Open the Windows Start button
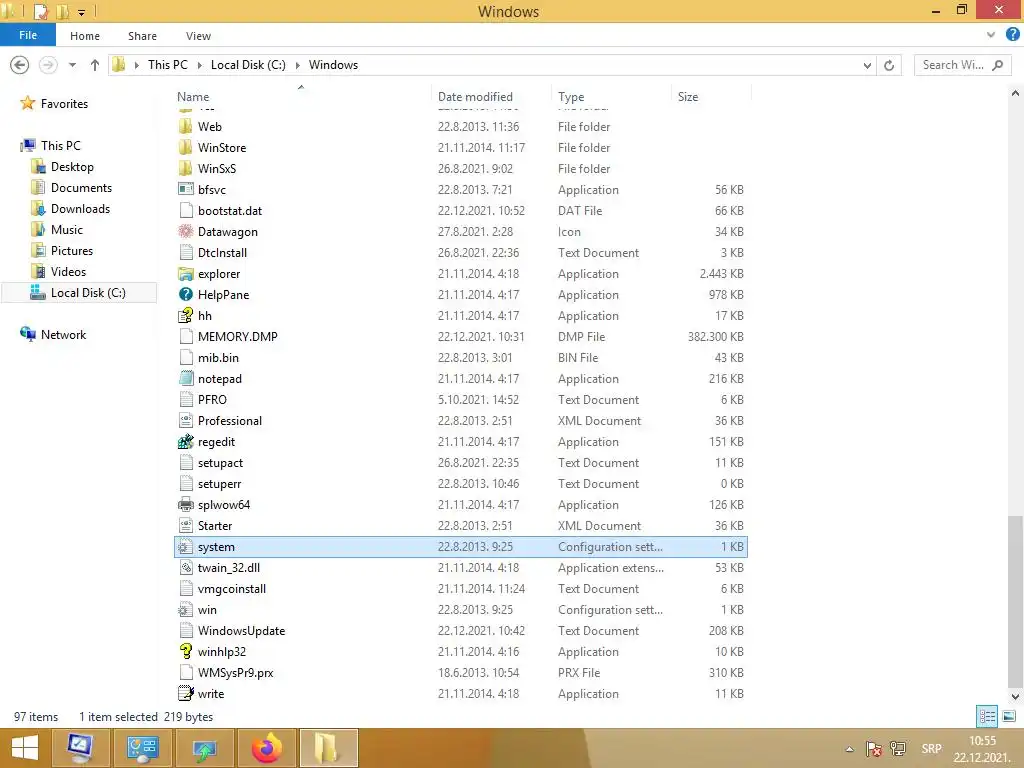 [25, 748]
